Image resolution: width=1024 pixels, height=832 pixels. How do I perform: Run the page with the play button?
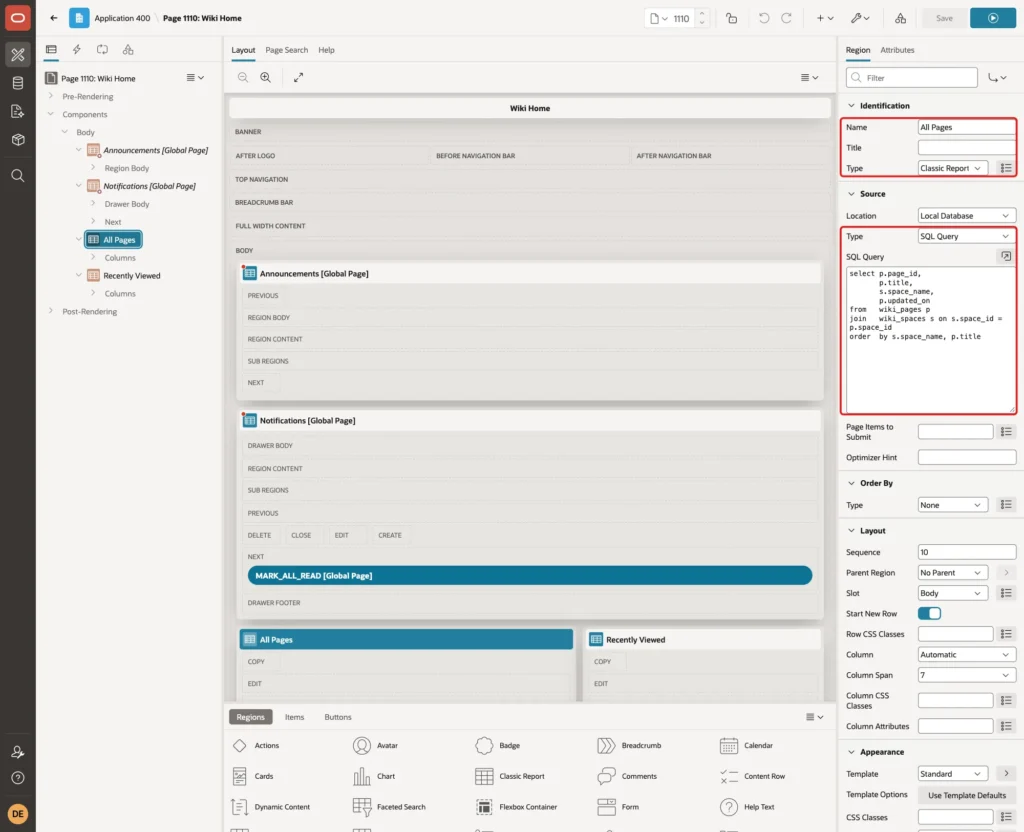click(993, 18)
